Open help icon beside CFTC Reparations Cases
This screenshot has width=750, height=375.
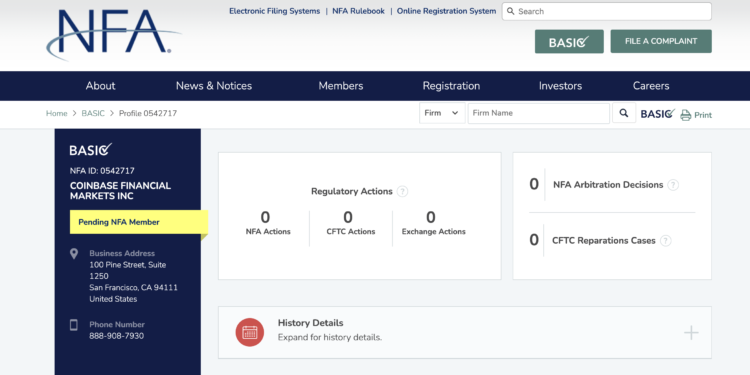[x=665, y=241]
